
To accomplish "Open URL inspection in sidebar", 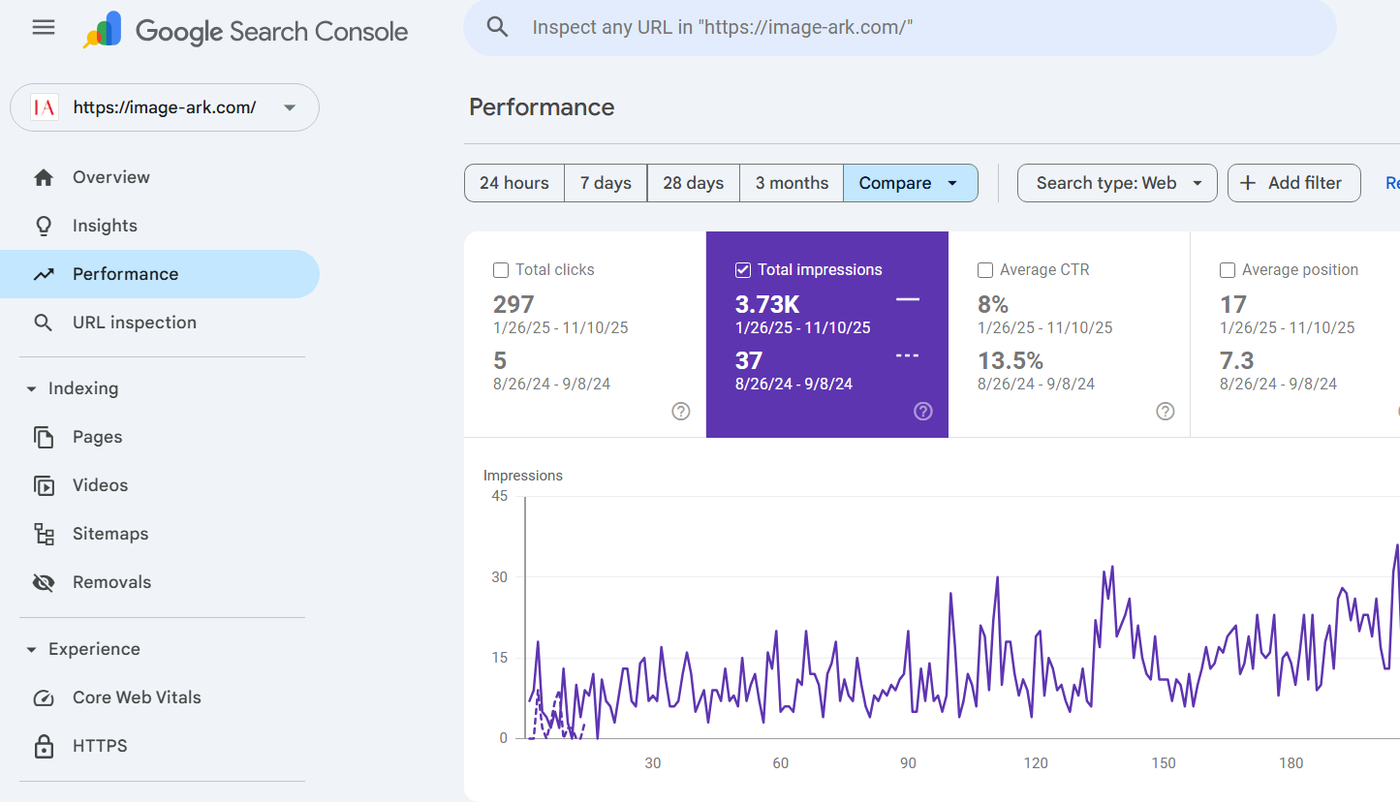I will click(x=159, y=323).
